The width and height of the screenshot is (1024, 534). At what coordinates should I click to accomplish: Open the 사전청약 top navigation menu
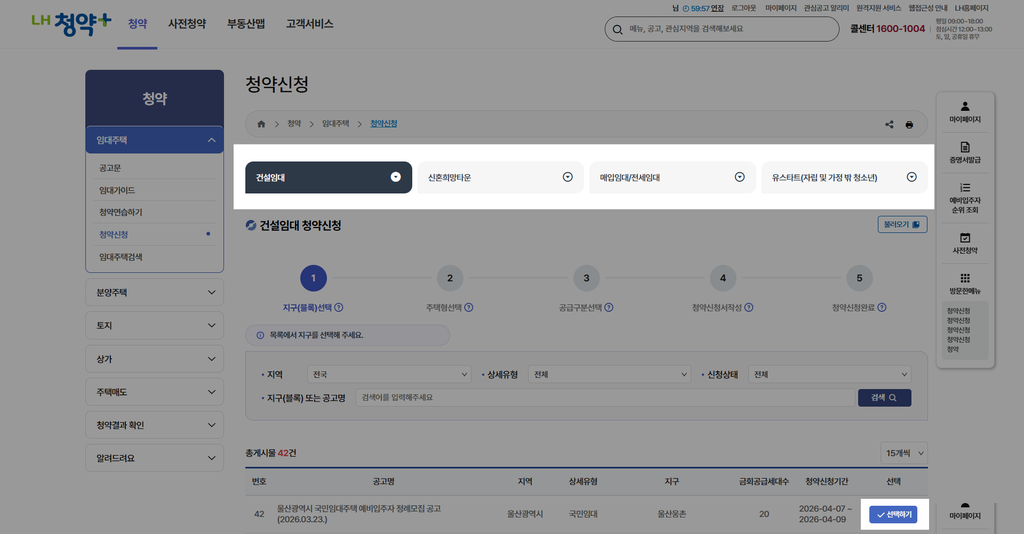coord(187,24)
